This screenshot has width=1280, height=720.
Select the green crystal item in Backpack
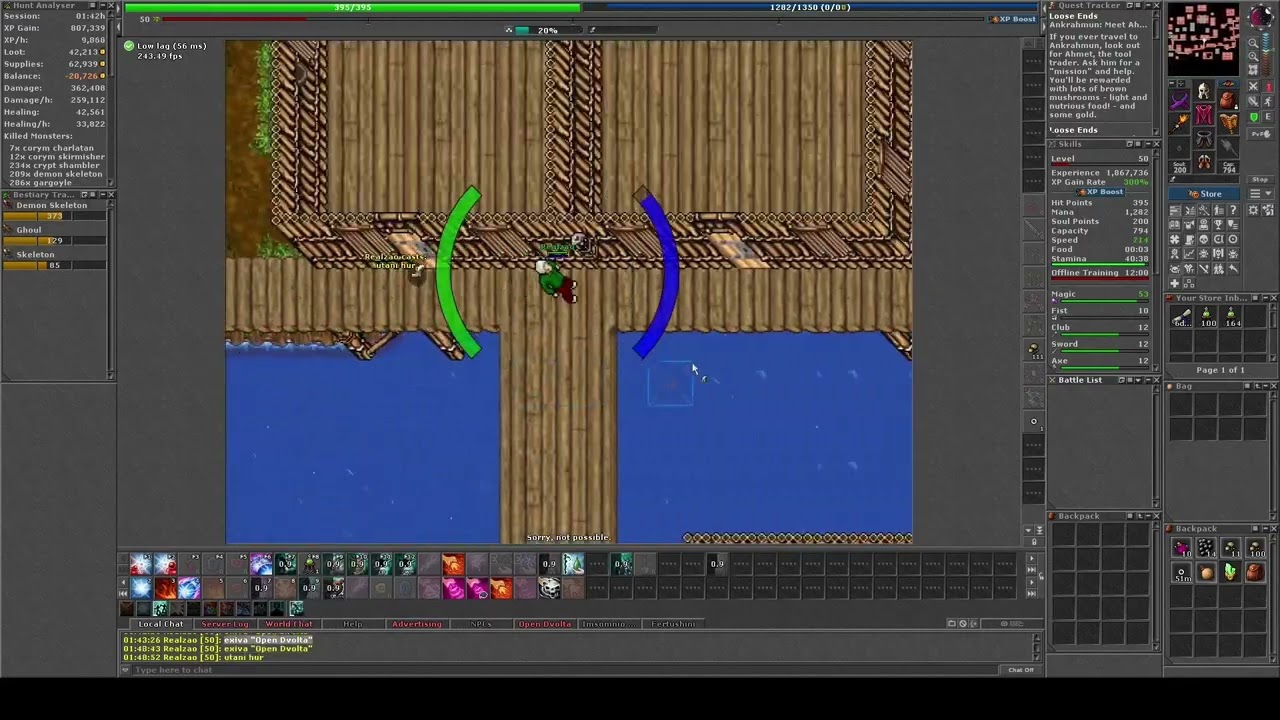tap(1231, 572)
